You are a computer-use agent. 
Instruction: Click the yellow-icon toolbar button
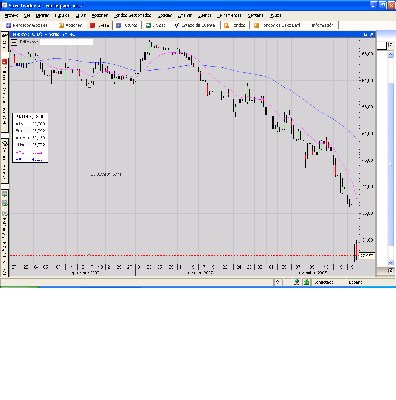tap(277, 25)
